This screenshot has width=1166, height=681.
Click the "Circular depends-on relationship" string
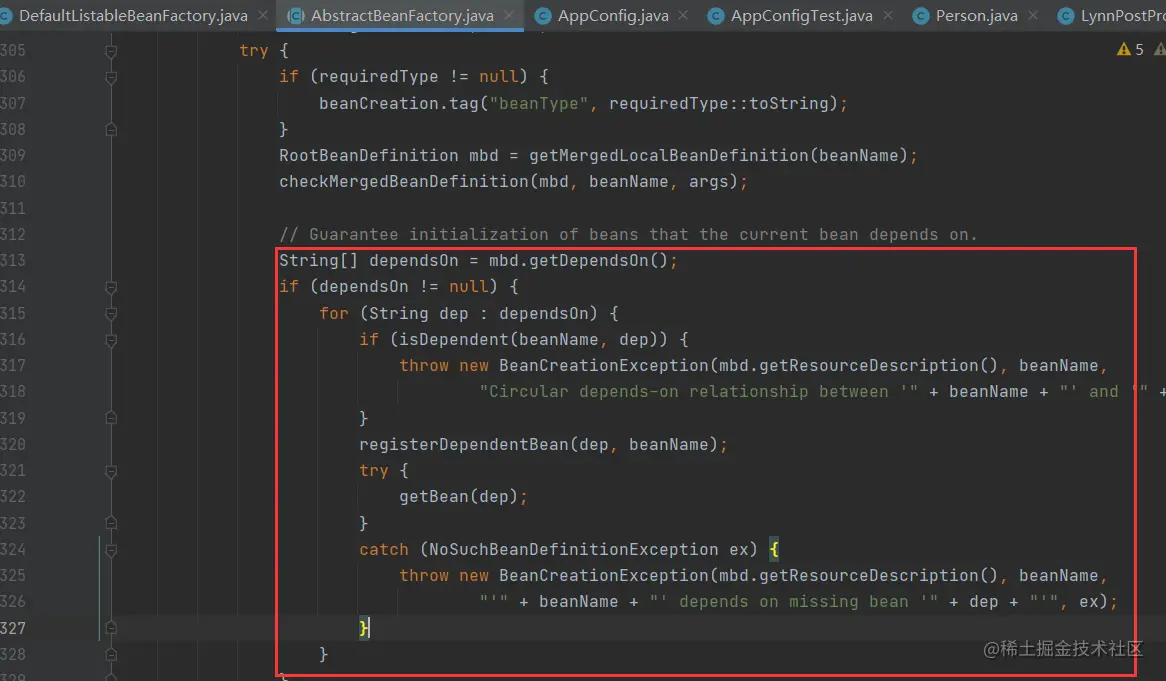pos(698,391)
